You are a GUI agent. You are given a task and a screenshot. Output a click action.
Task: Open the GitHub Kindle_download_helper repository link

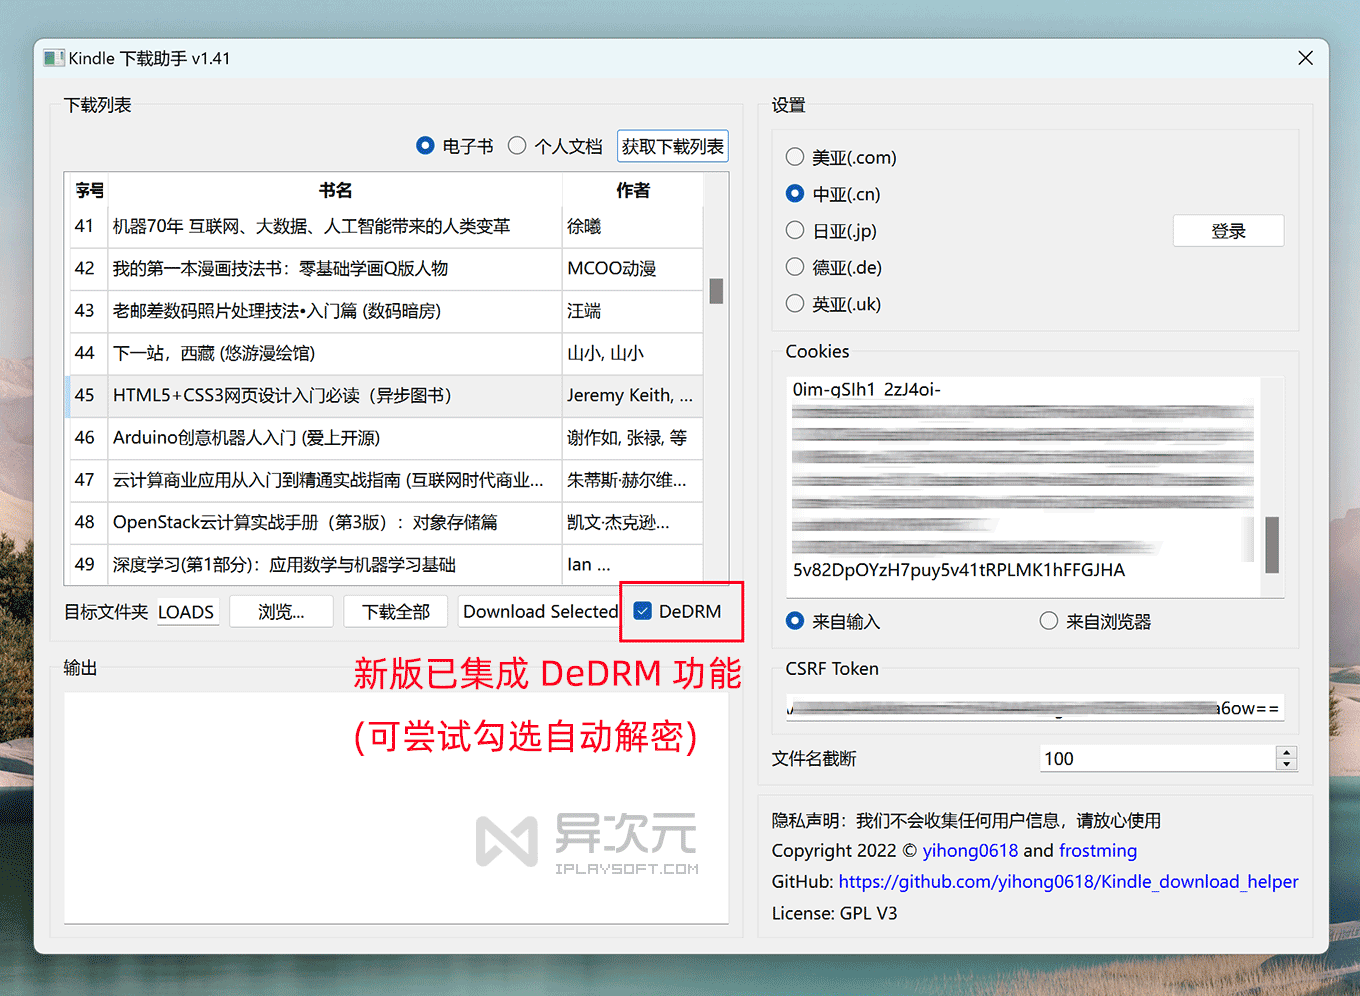(x=1068, y=881)
